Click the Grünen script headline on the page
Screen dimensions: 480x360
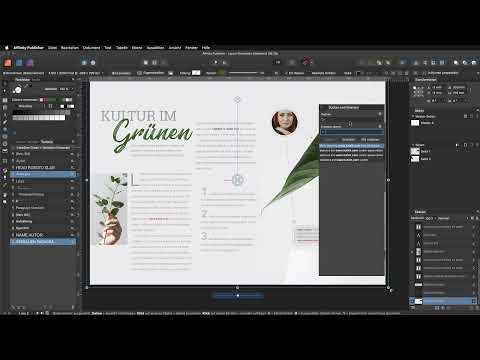point(152,135)
